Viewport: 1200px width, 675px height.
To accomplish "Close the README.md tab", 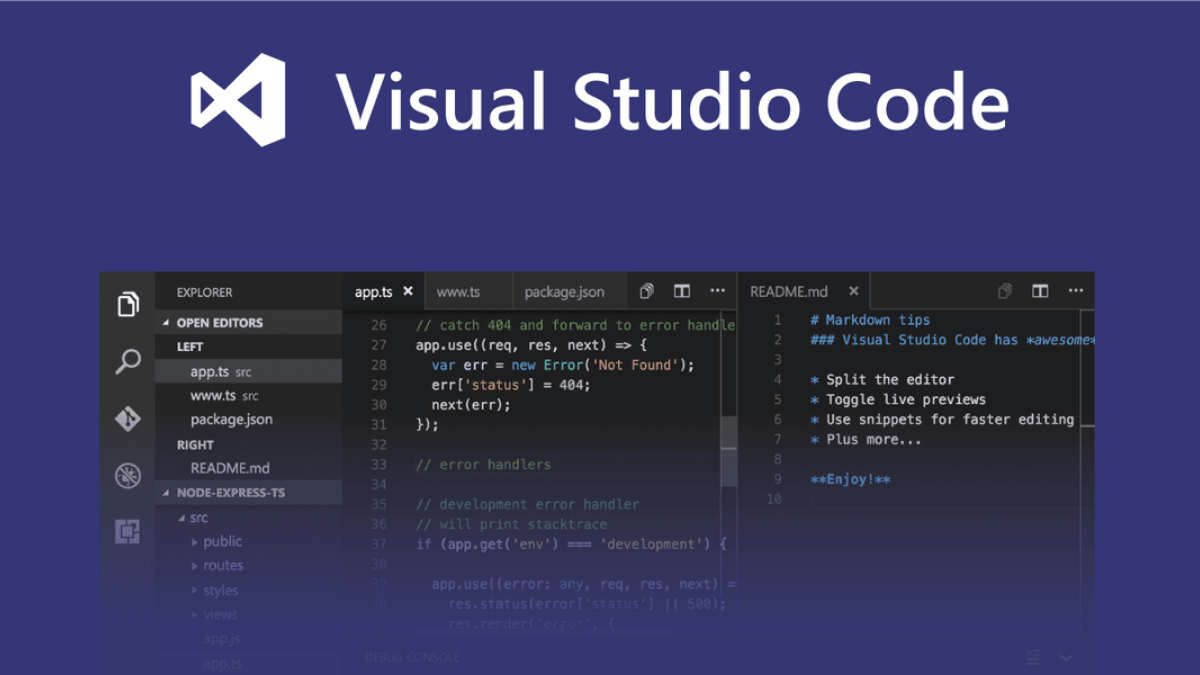I will tap(854, 290).
